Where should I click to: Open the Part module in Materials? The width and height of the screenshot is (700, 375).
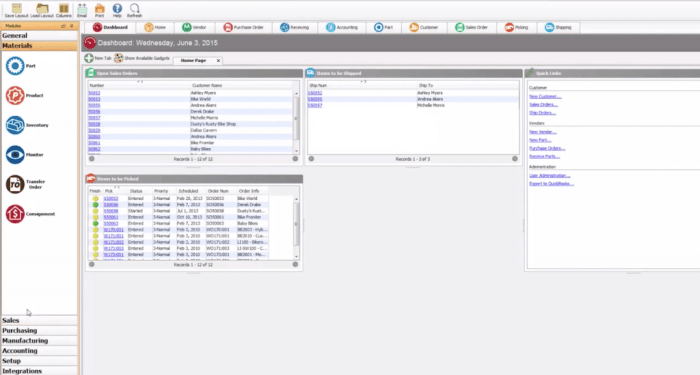pos(15,66)
